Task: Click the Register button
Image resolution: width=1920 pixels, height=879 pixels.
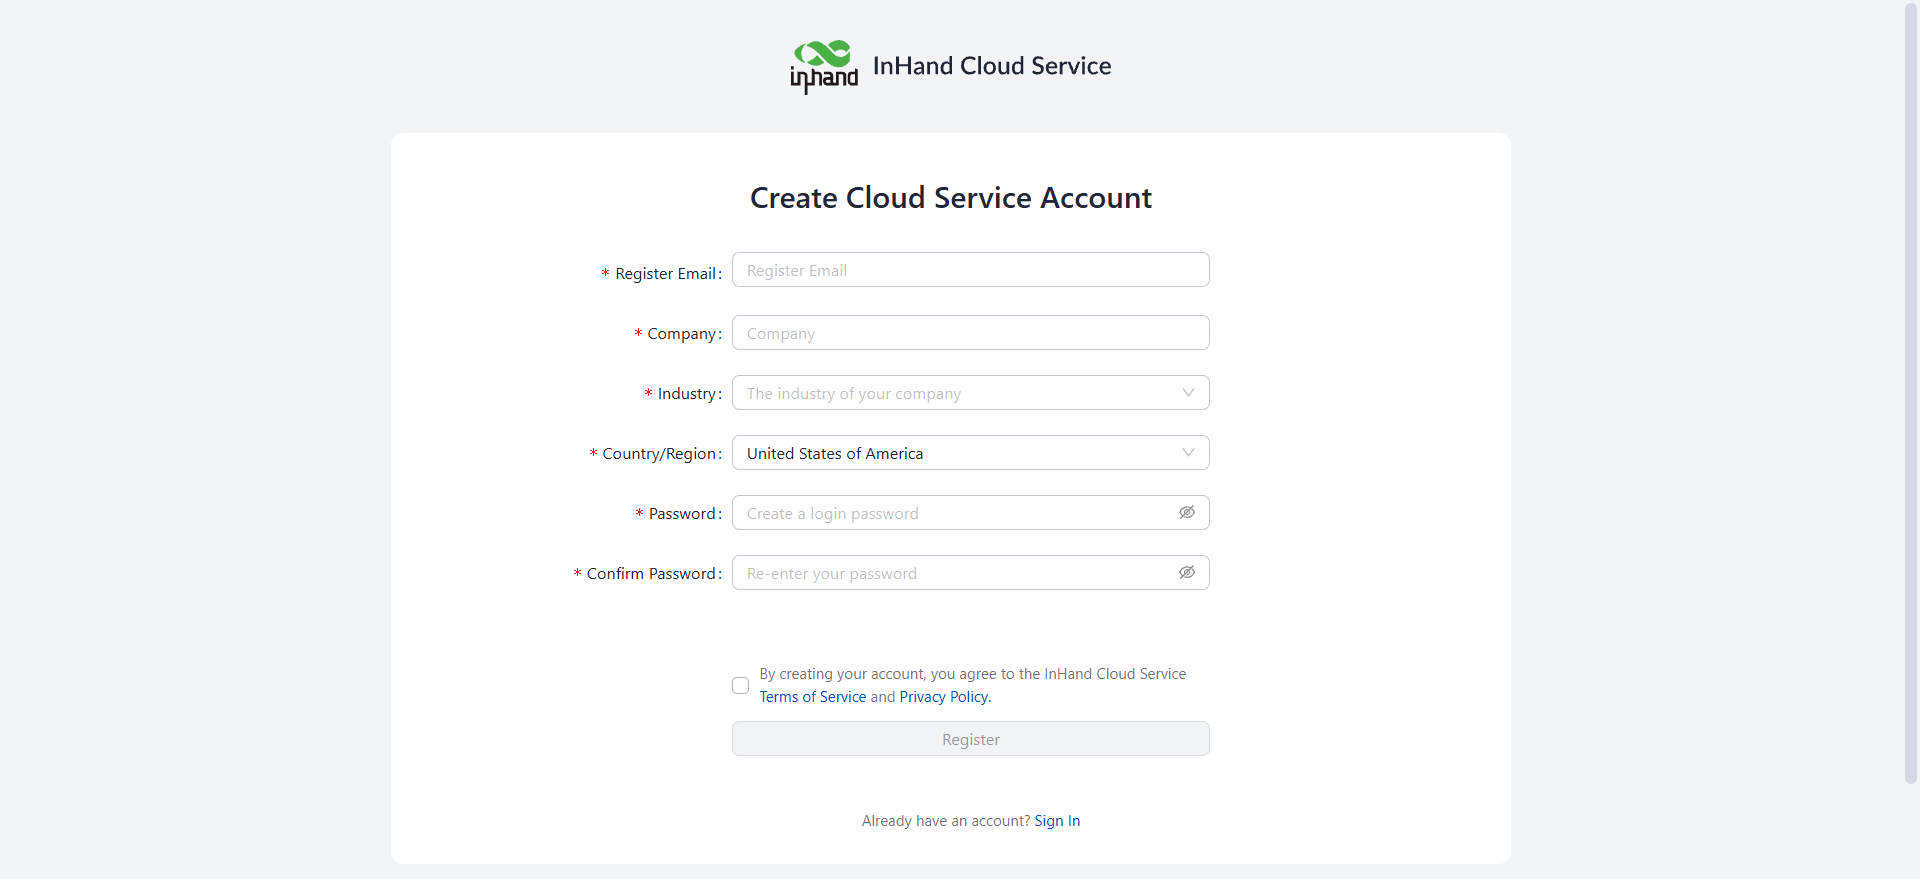Action: tap(970, 739)
